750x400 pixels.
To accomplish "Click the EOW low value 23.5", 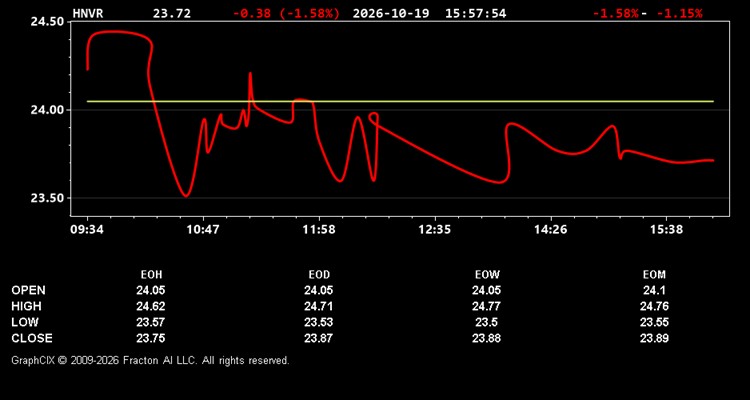I will point(487,322).
